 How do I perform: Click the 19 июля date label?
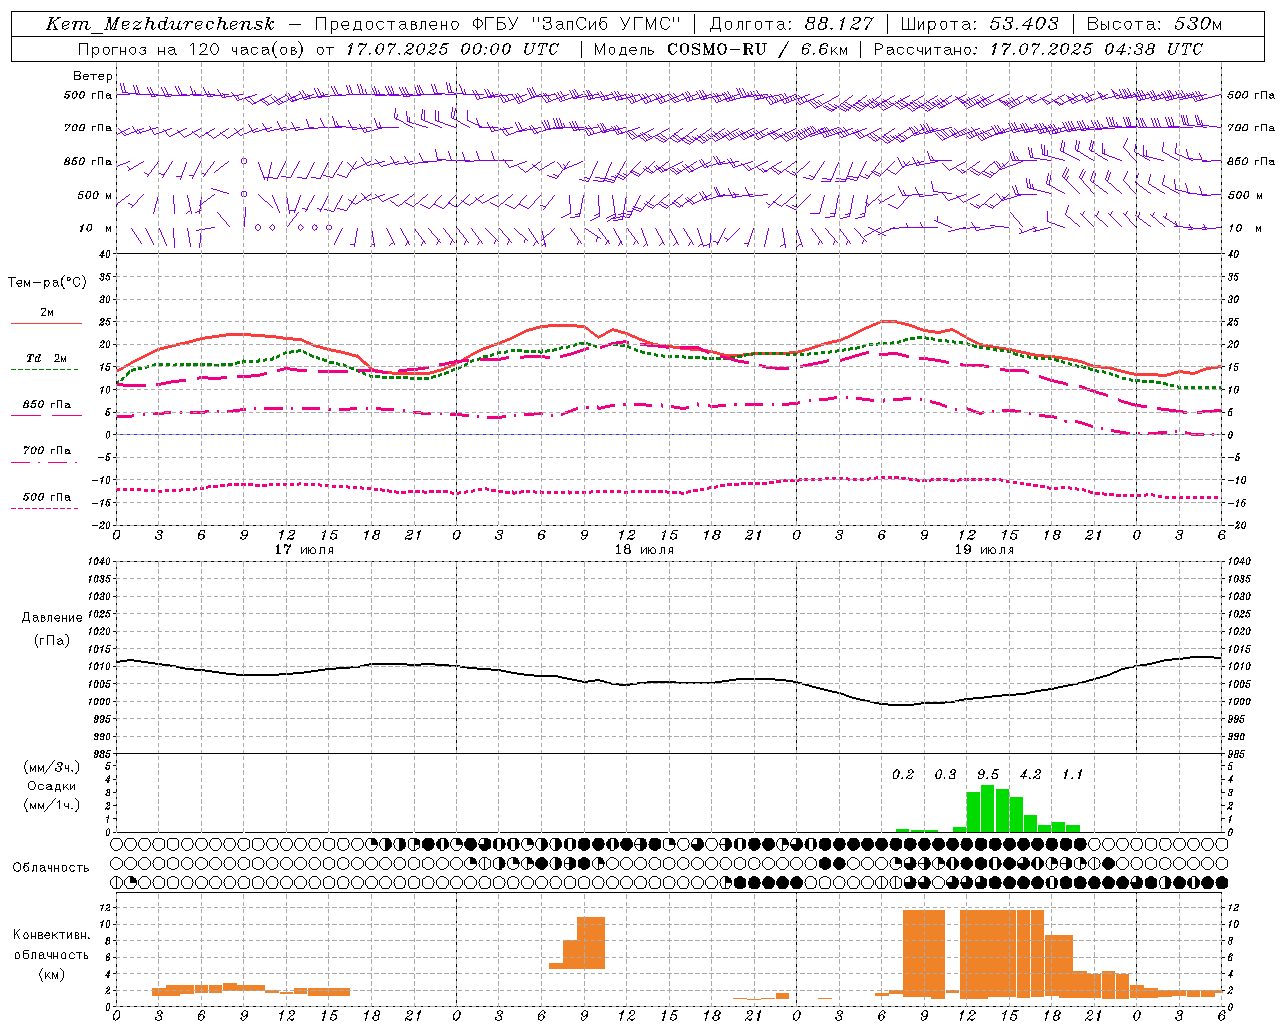click(984, 550)
